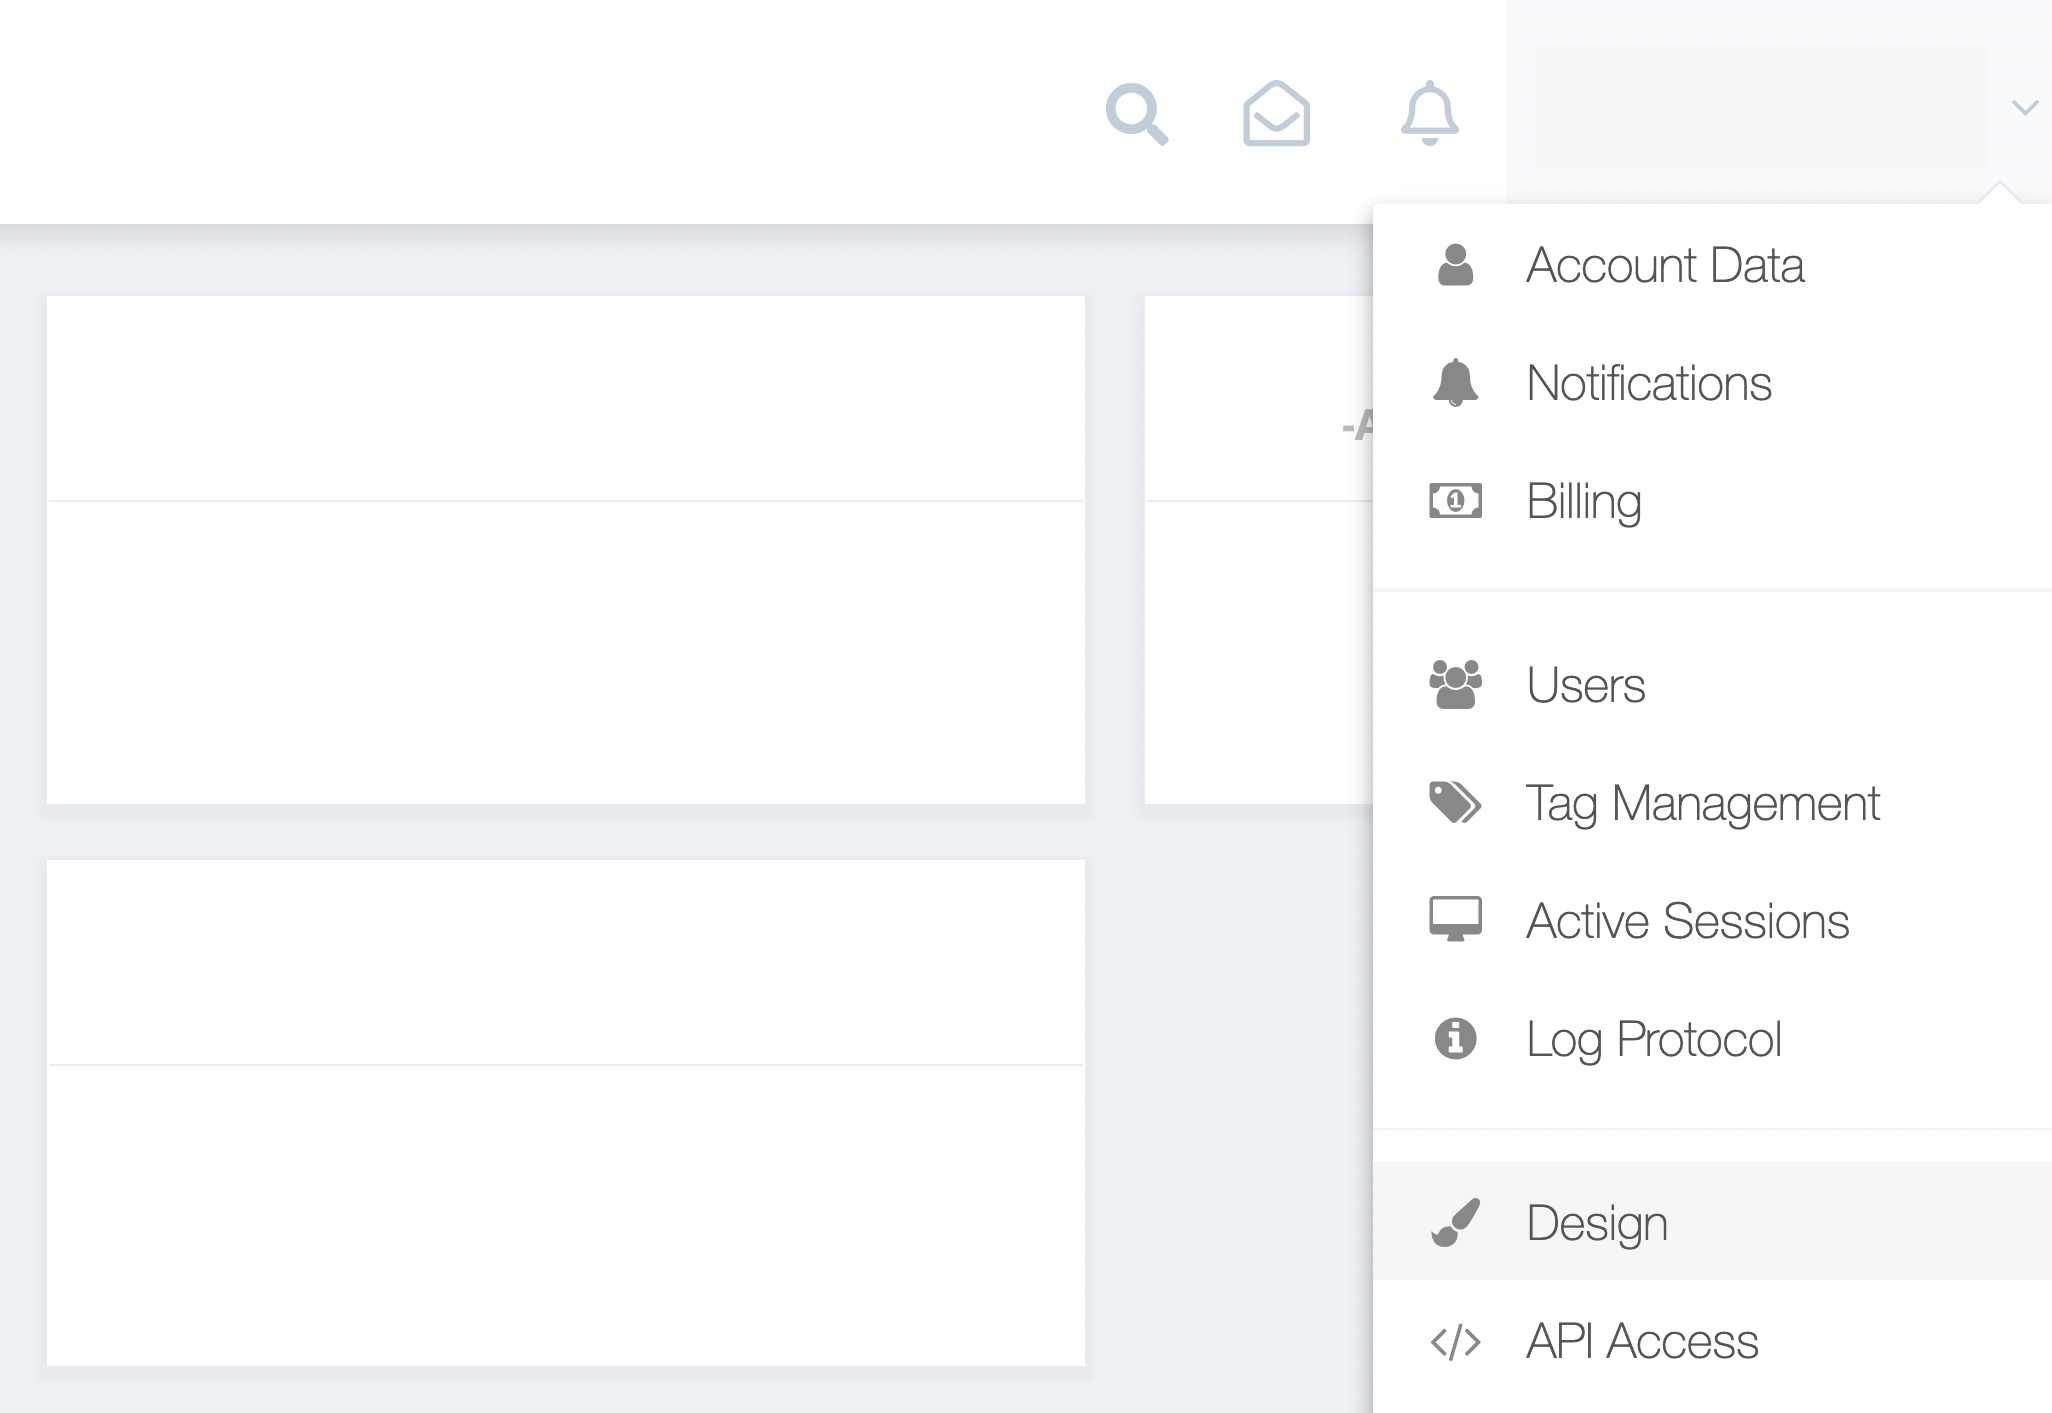2052x1413 pixels.
Task: Click the search magnifier icon
Action: point(1137,115)
